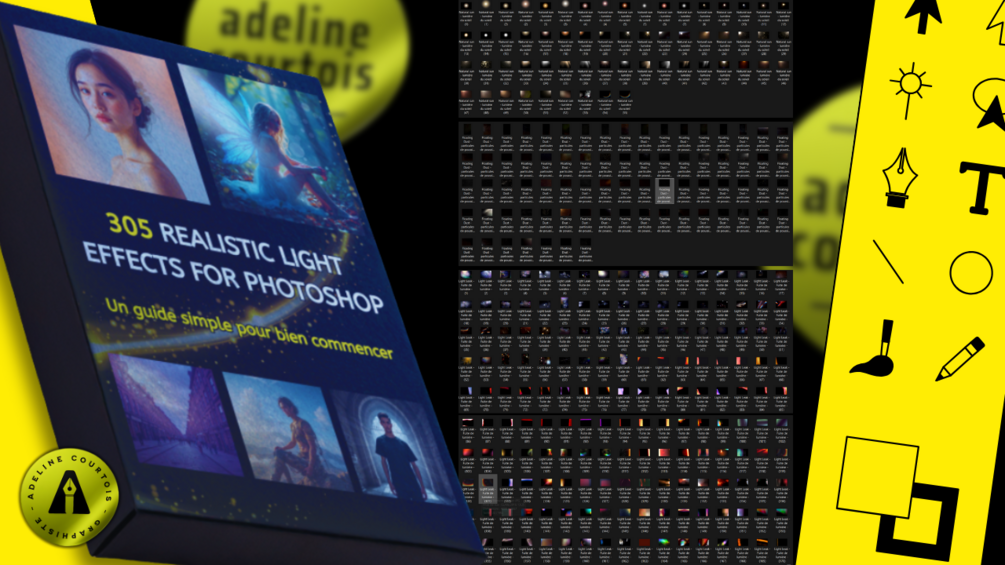This screenshot has height=565, width=1005.
Task: Click the title '305 REALISTIC LIGHT EFFECTS FOR PHOTOSHOP'
Action: [x=234, y=262]
